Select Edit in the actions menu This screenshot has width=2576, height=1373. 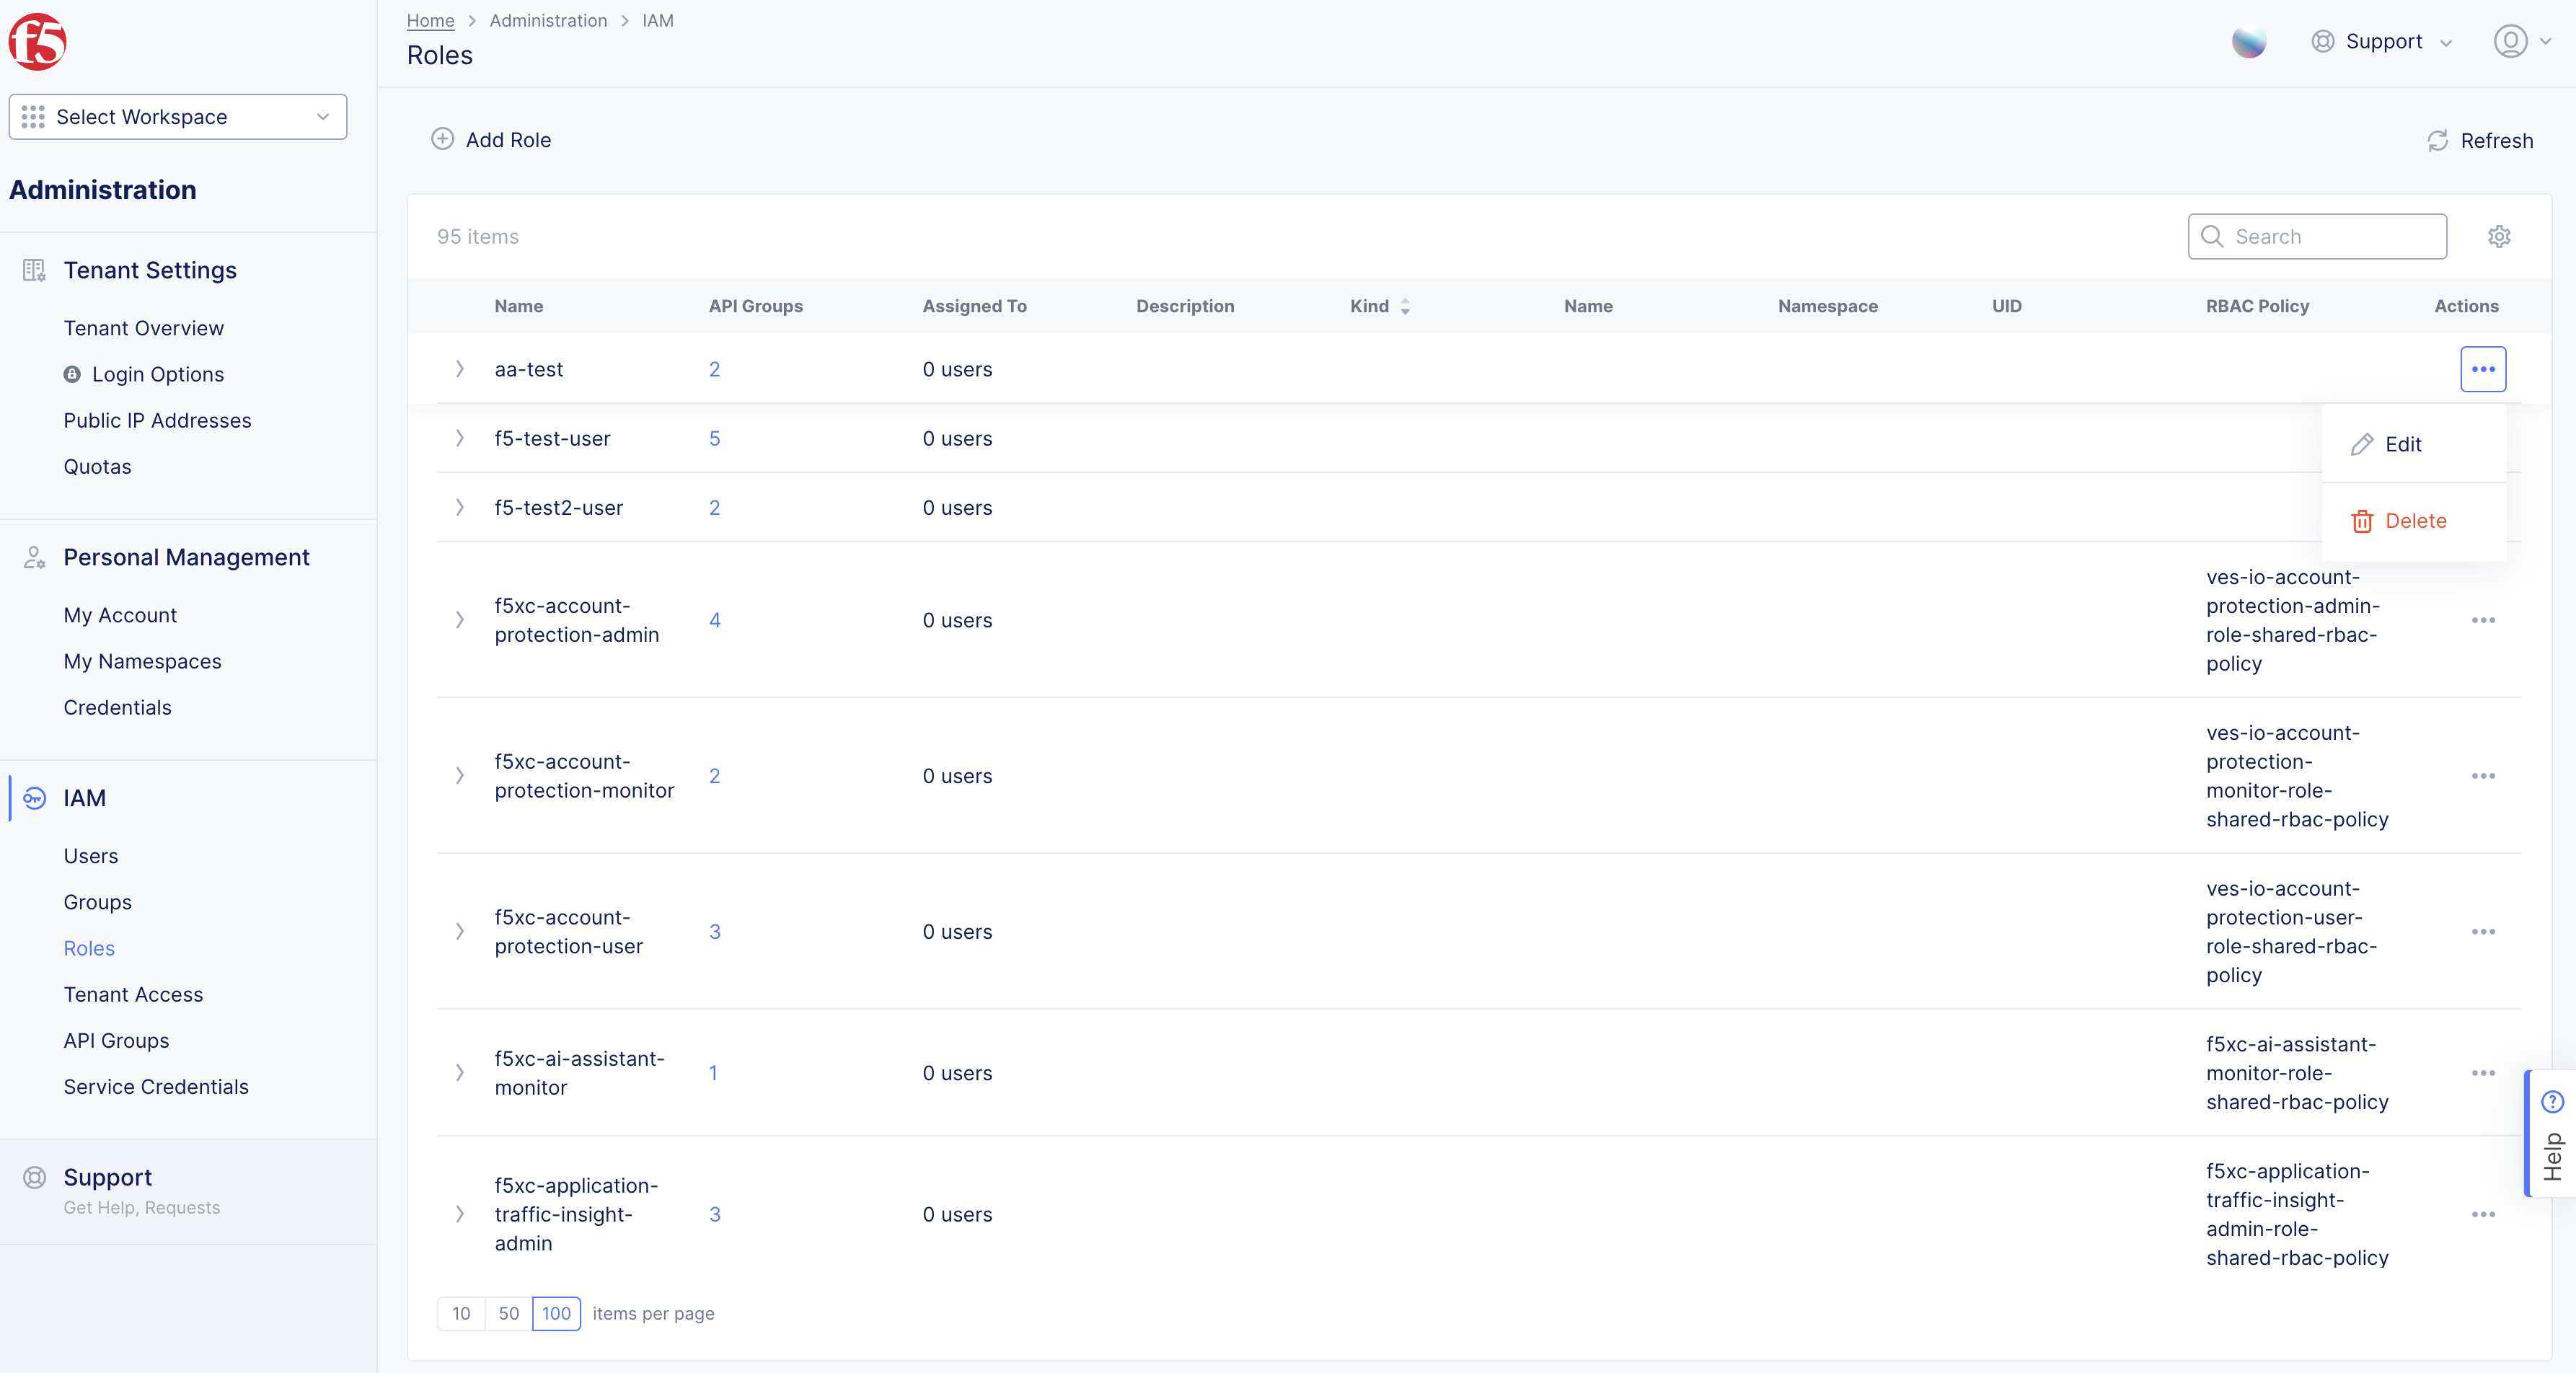click(2403, 444)
